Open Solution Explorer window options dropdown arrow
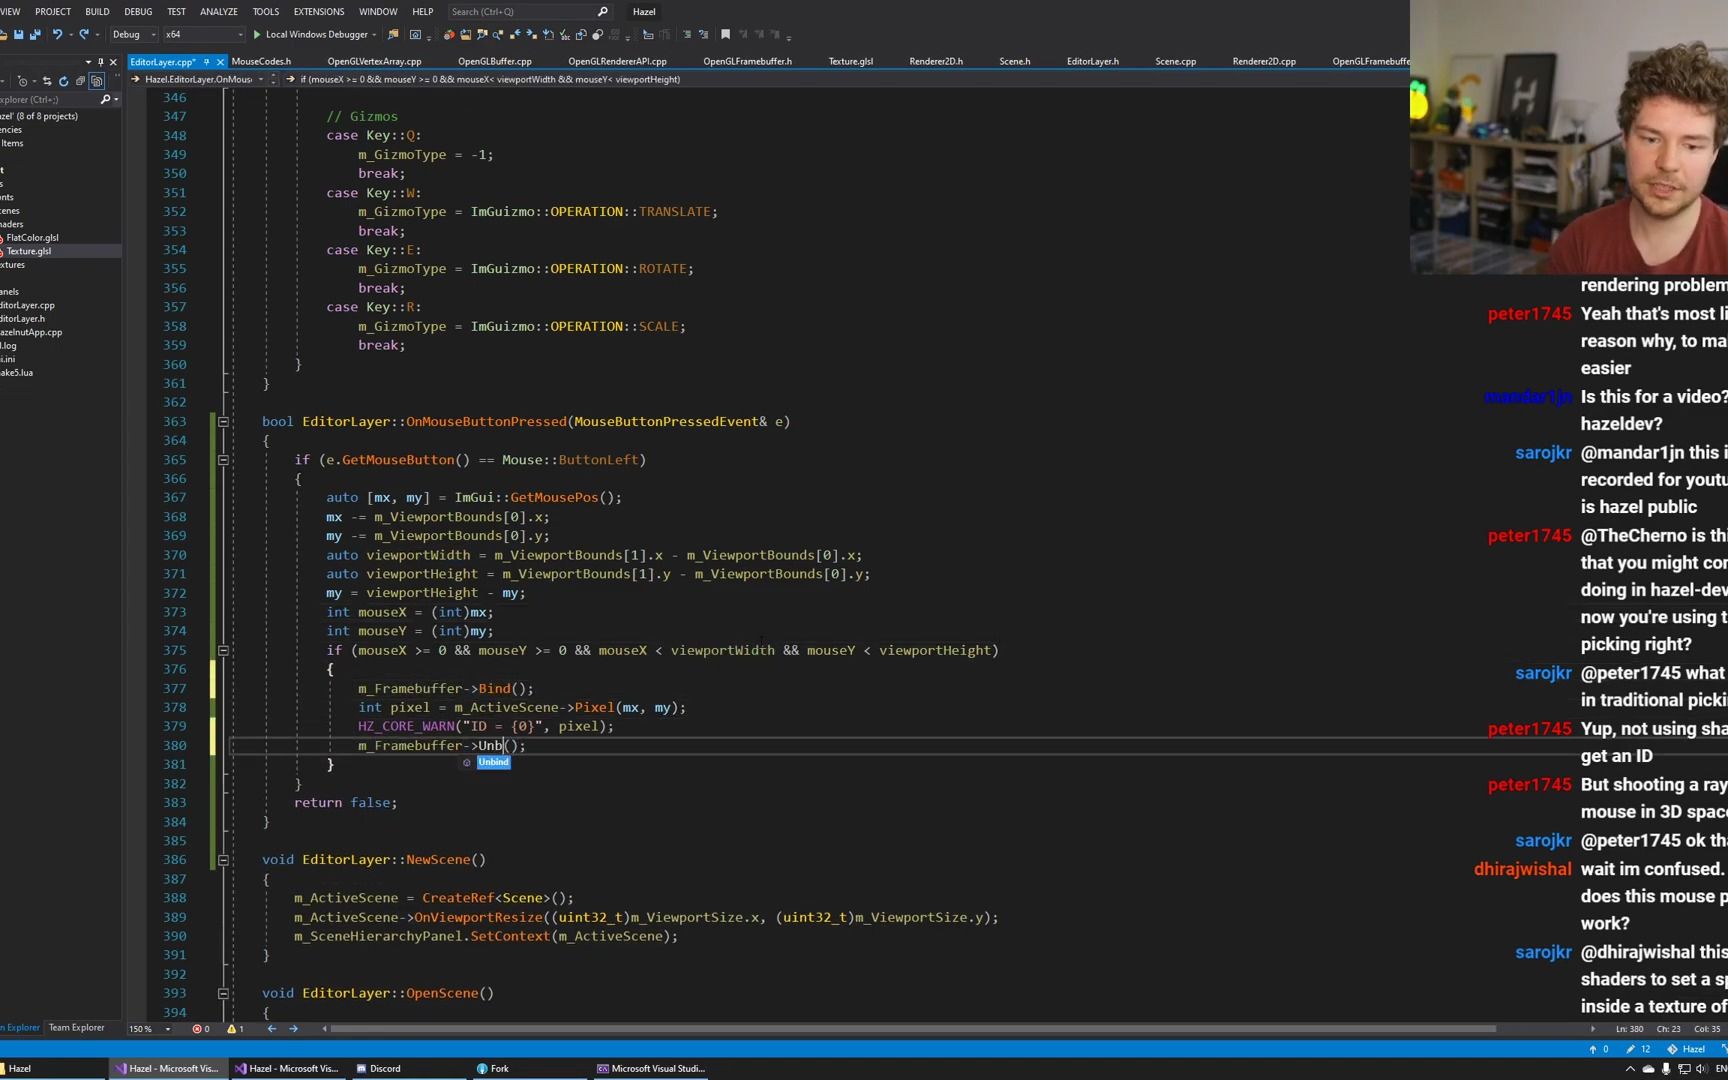Screen dimensions: 1728x1080 click(88, 62)
